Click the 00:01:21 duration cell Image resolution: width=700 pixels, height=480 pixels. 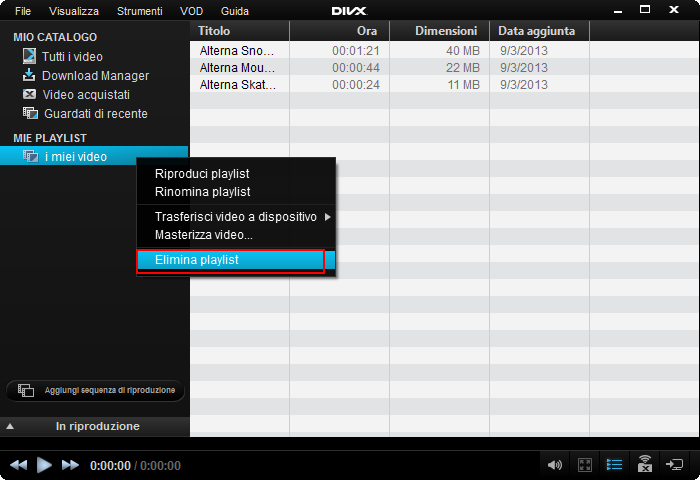[x=356, y=50]
